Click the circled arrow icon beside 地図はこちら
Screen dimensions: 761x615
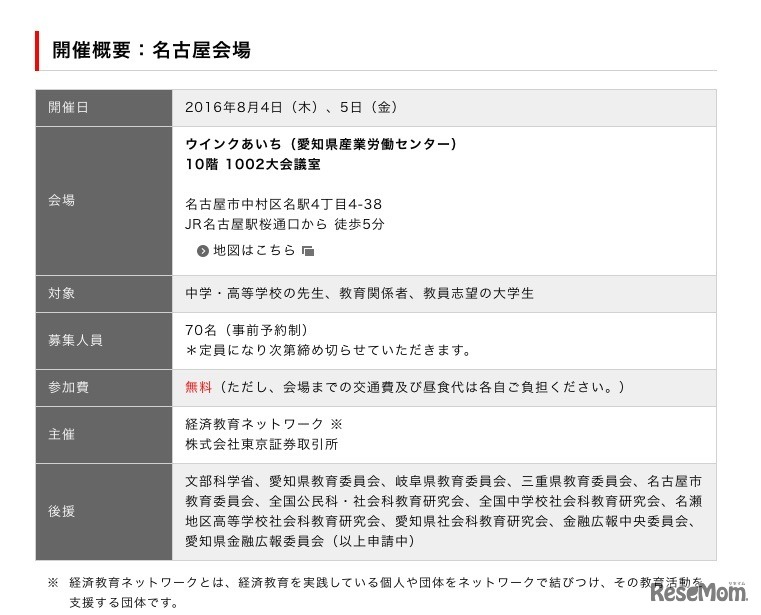tap(202, 251)
